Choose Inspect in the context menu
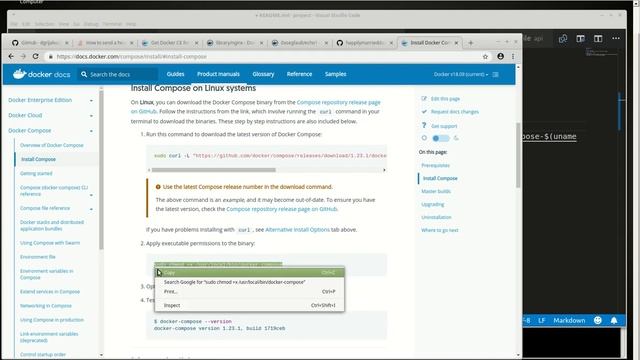Screen dimensions: 640x360 tap(249, 305)
